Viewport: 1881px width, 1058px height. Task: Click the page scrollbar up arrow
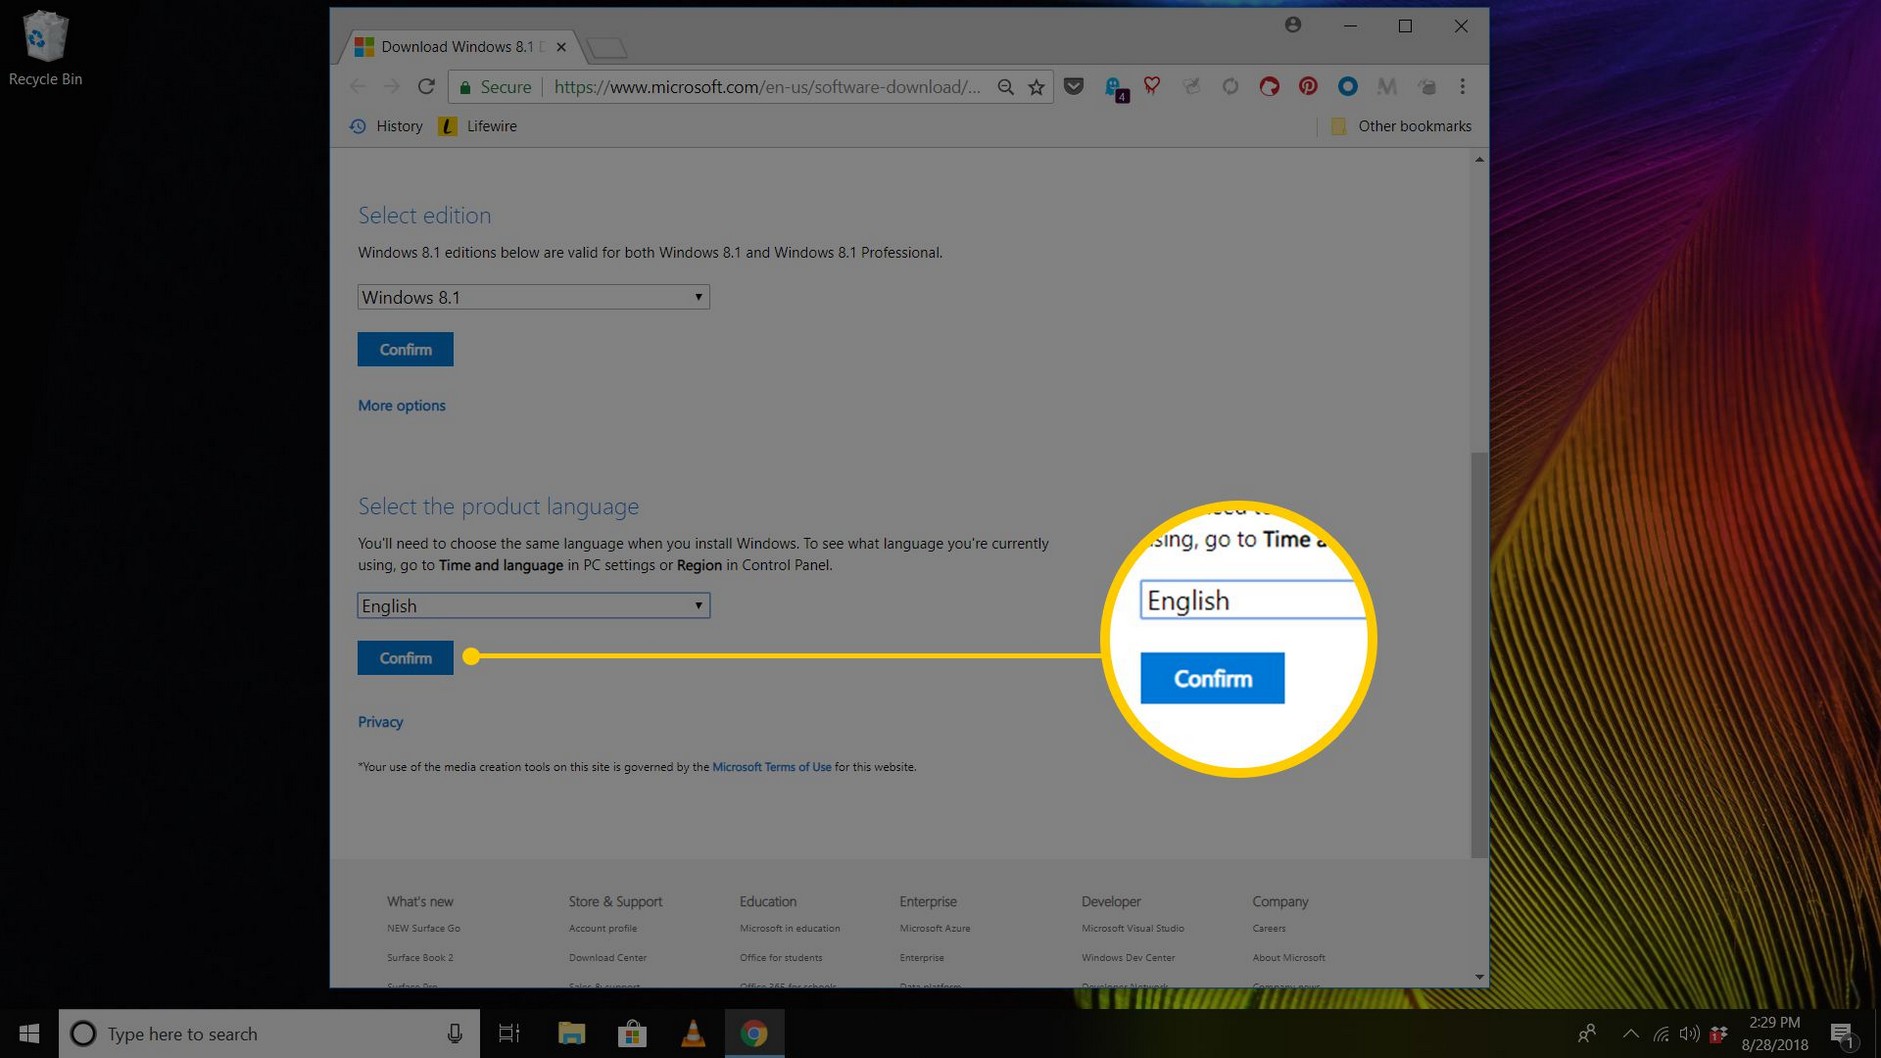[1479, 159]
